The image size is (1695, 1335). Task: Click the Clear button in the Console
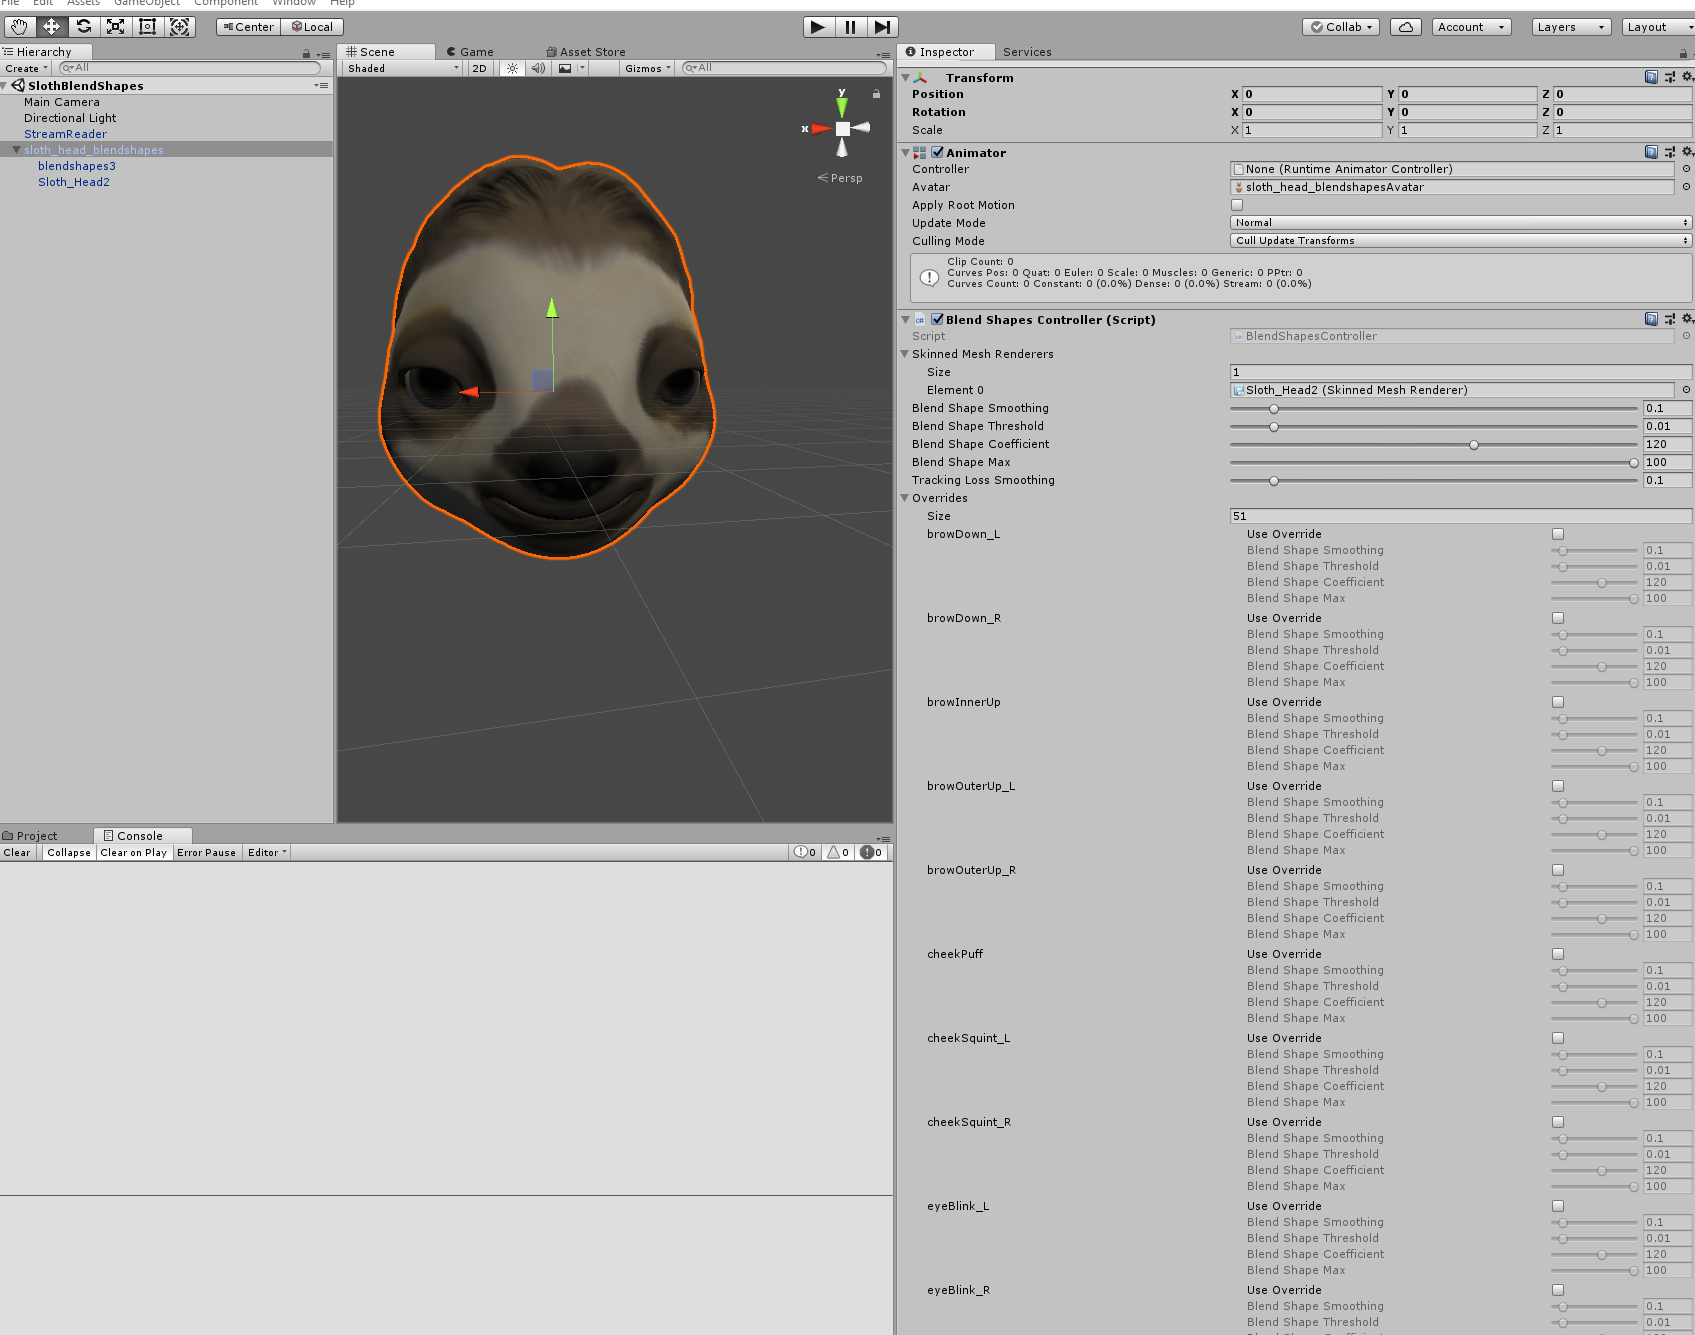pos(17,852)
